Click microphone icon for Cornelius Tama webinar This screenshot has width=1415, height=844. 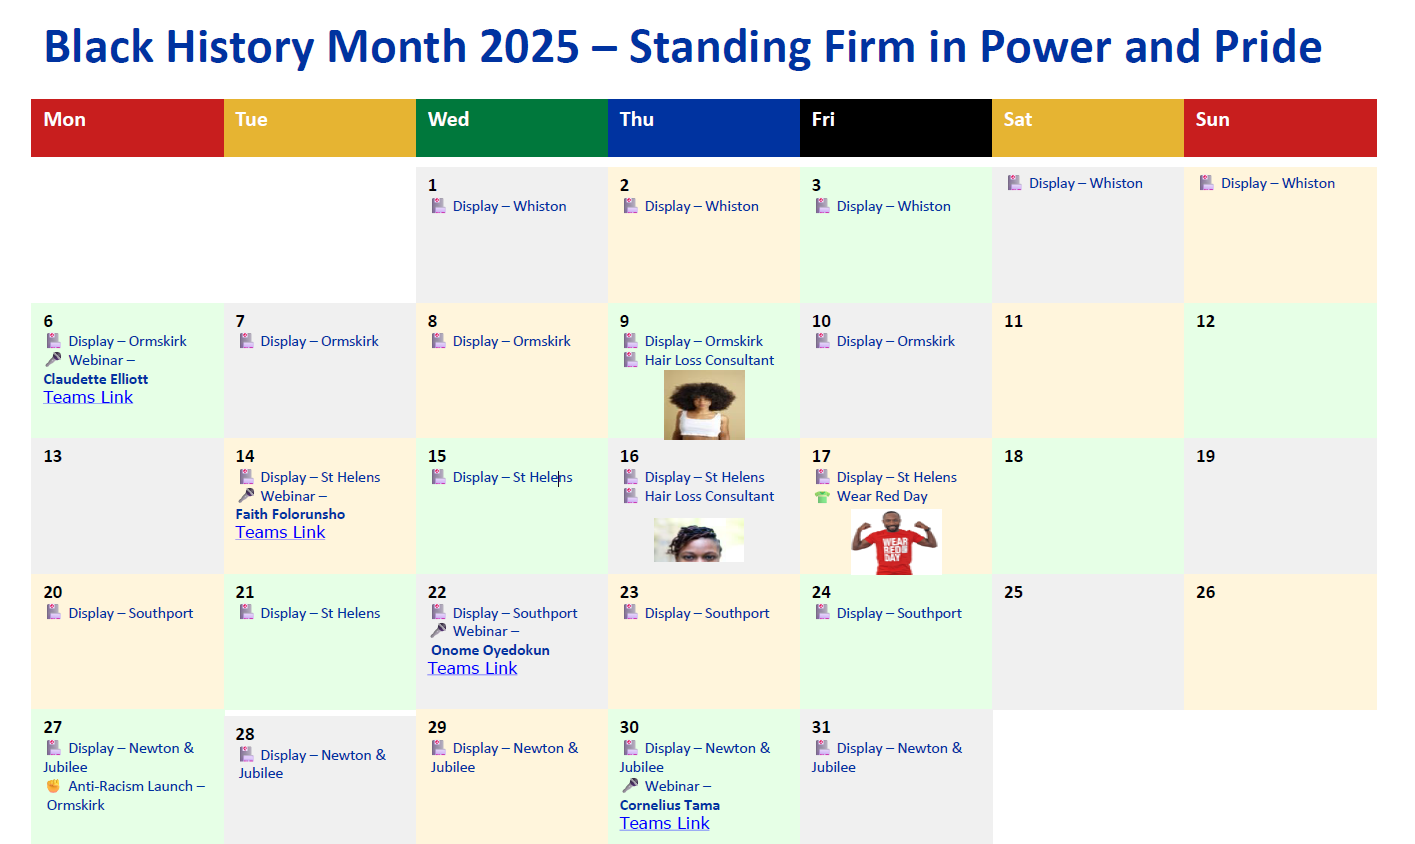coord(630,786)
